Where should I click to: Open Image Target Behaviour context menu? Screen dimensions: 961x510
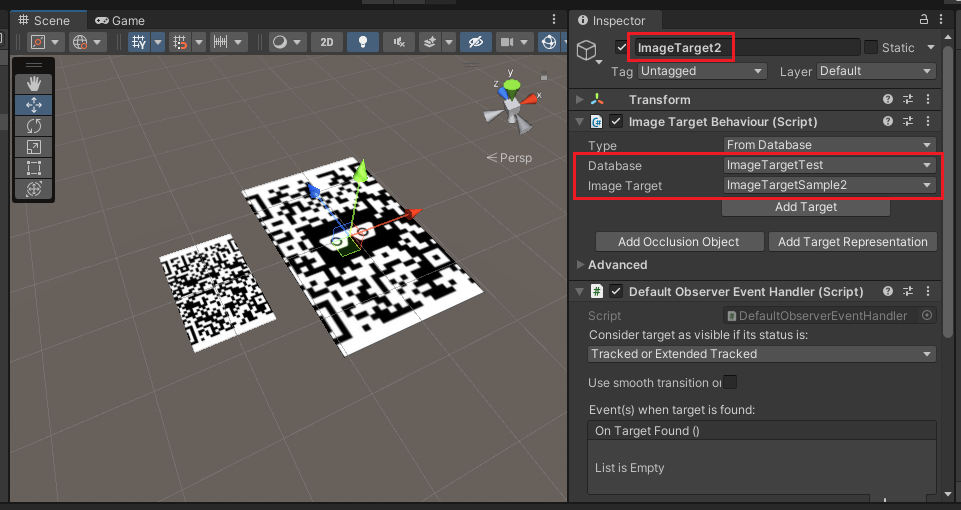click(x=928, y=121)
